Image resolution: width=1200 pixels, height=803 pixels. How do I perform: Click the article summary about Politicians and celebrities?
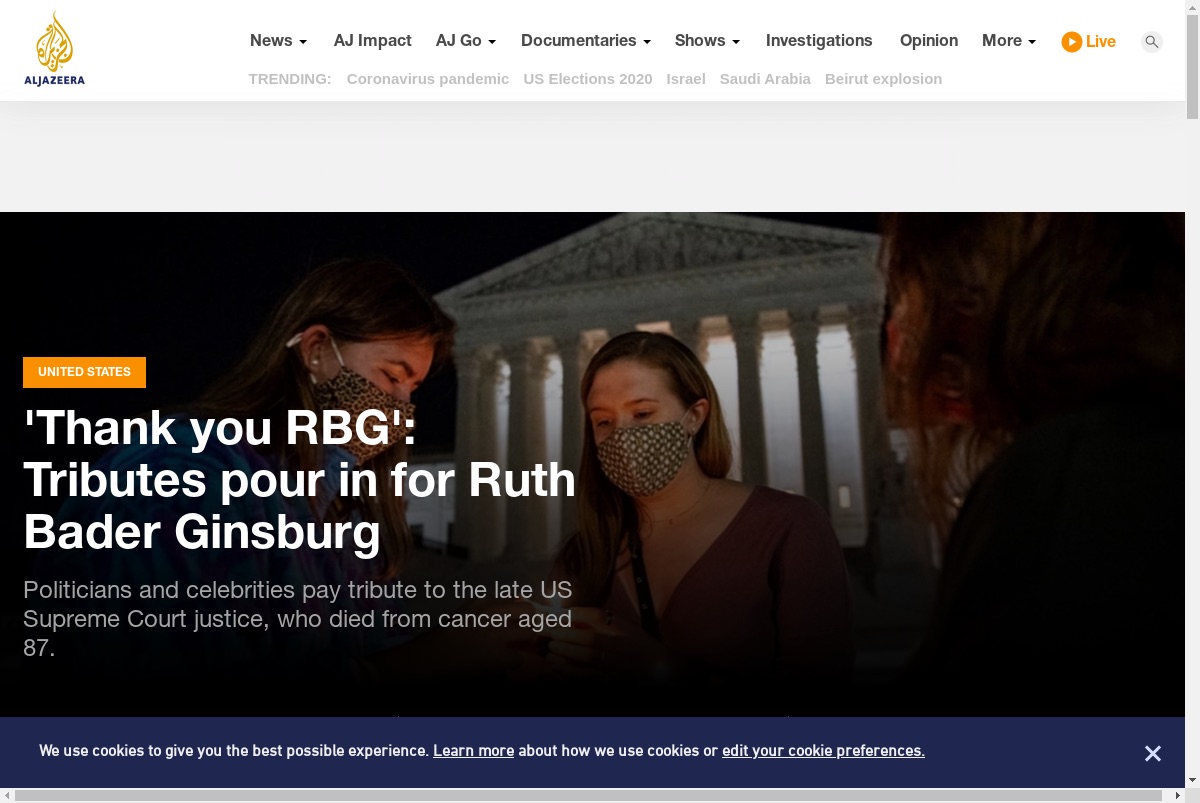298,618
